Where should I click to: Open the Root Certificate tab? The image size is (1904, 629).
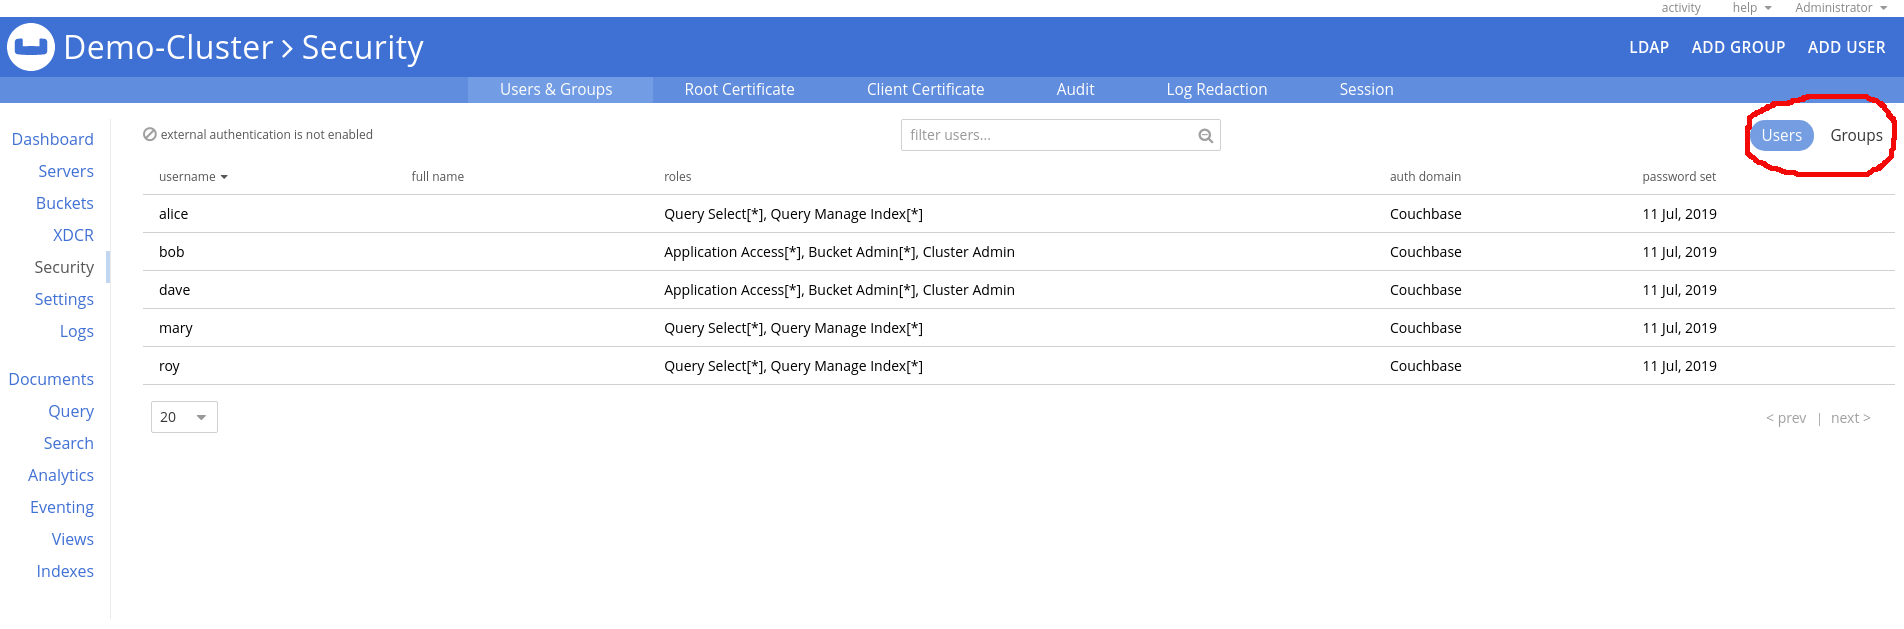pyautogui.click(x=739, y=89)
